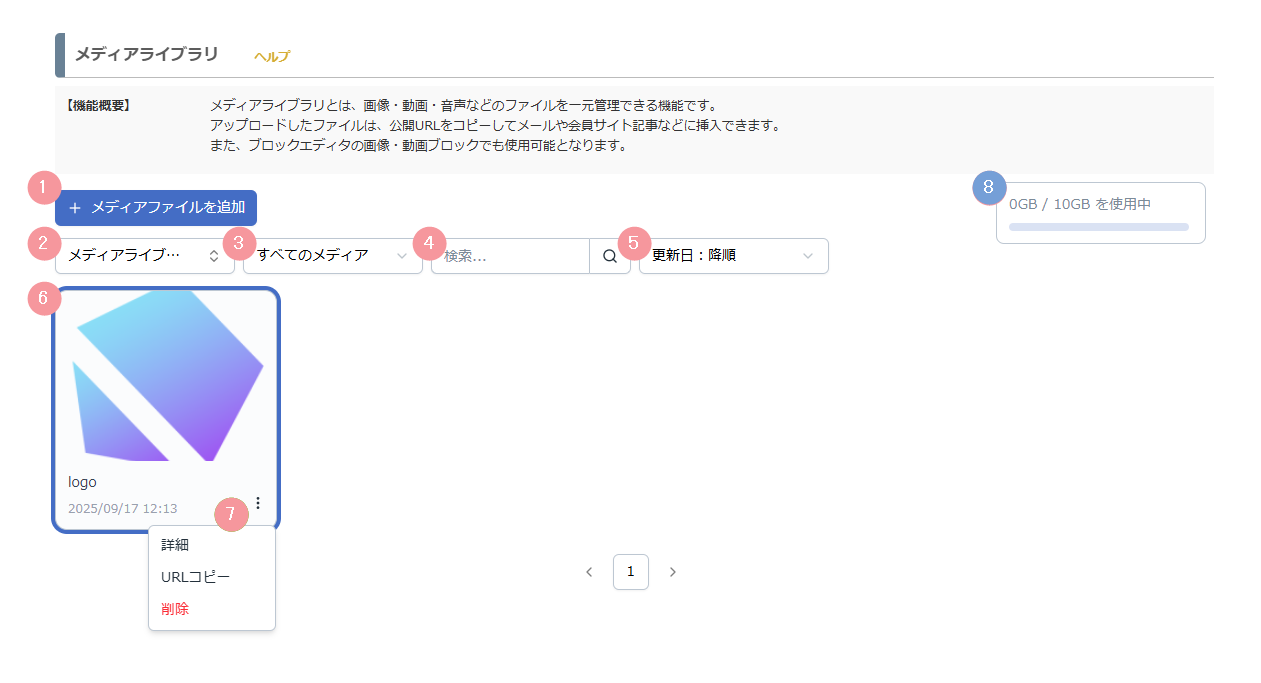
Task: Choose the red 削除 menu entry
Action: pyautogui.click(x=175, y=609)
